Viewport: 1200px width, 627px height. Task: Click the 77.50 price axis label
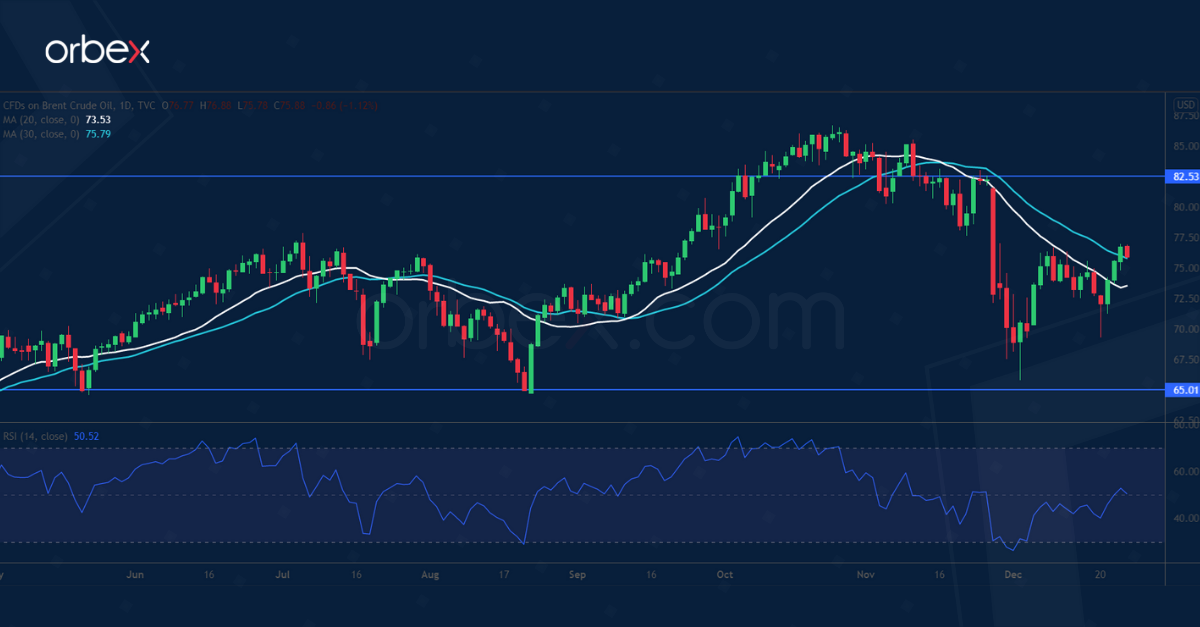pyautogui.click(x=1186, y=238)
